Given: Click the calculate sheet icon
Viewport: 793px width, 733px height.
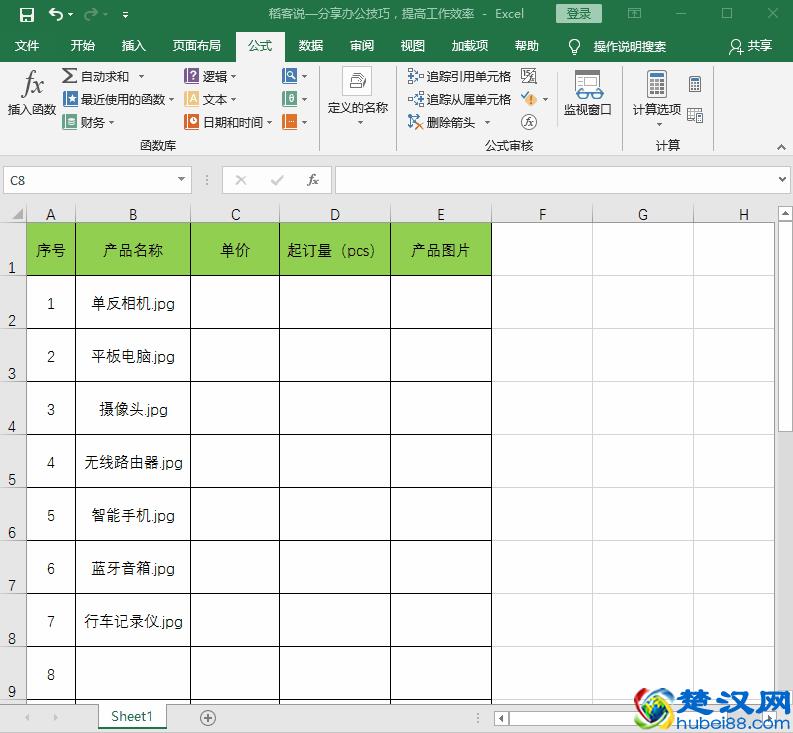Looking at the screenshot, I should pos(695,115).
